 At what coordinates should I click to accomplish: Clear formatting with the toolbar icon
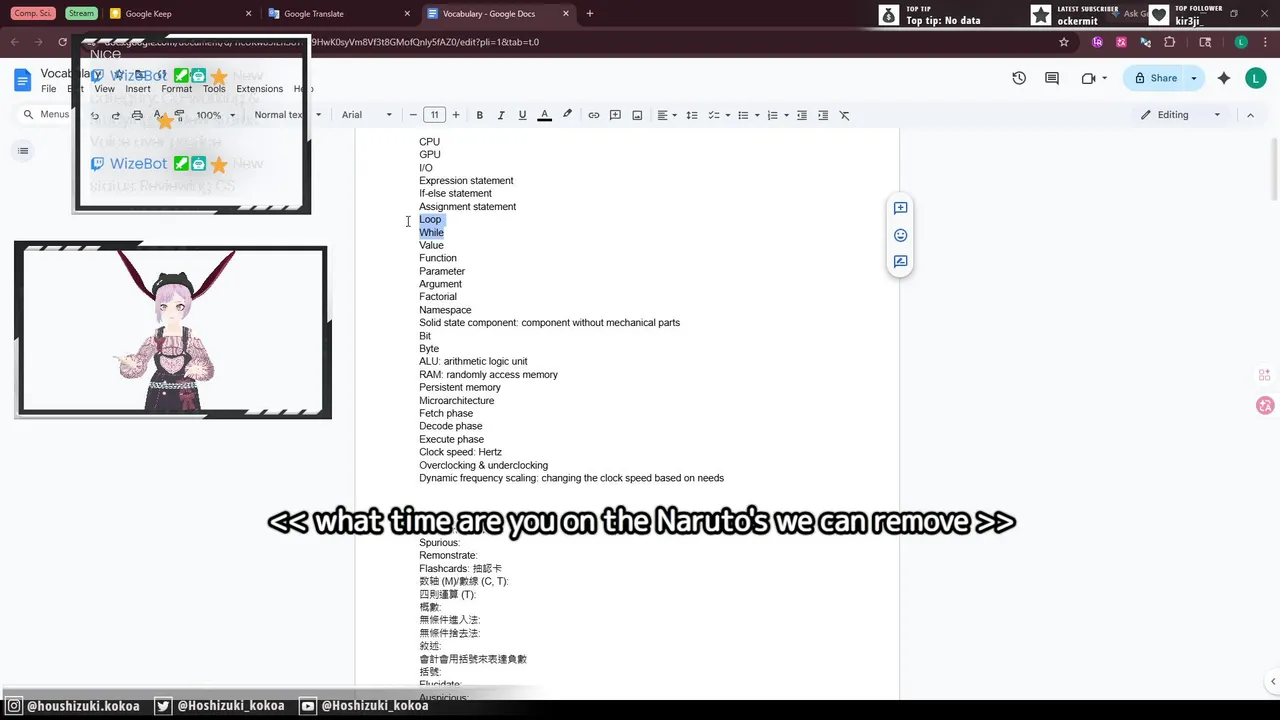(844, 115)
